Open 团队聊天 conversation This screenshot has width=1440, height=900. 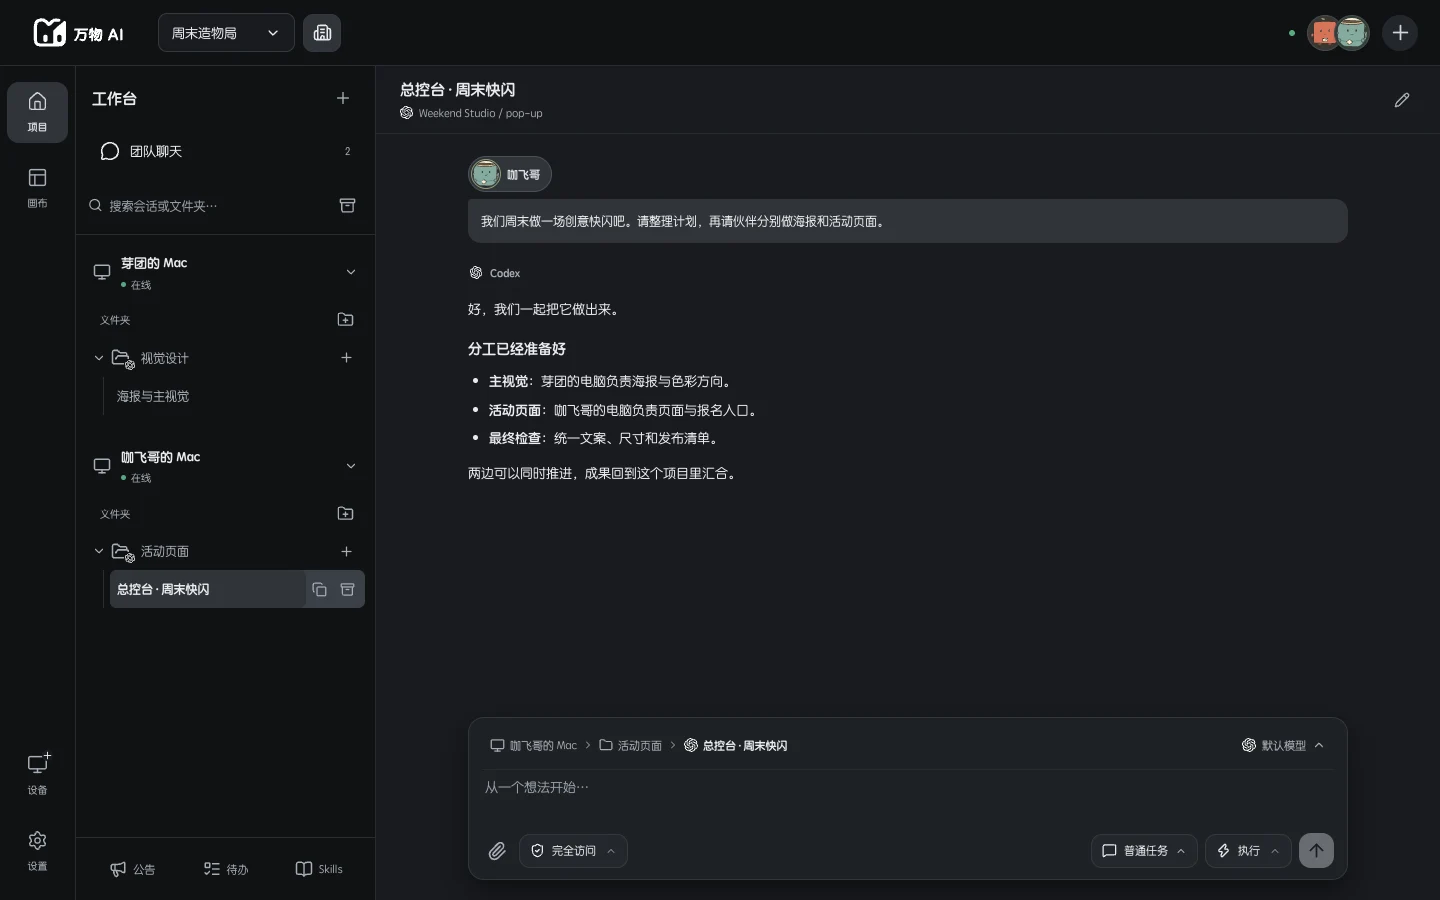click(225, 151)
